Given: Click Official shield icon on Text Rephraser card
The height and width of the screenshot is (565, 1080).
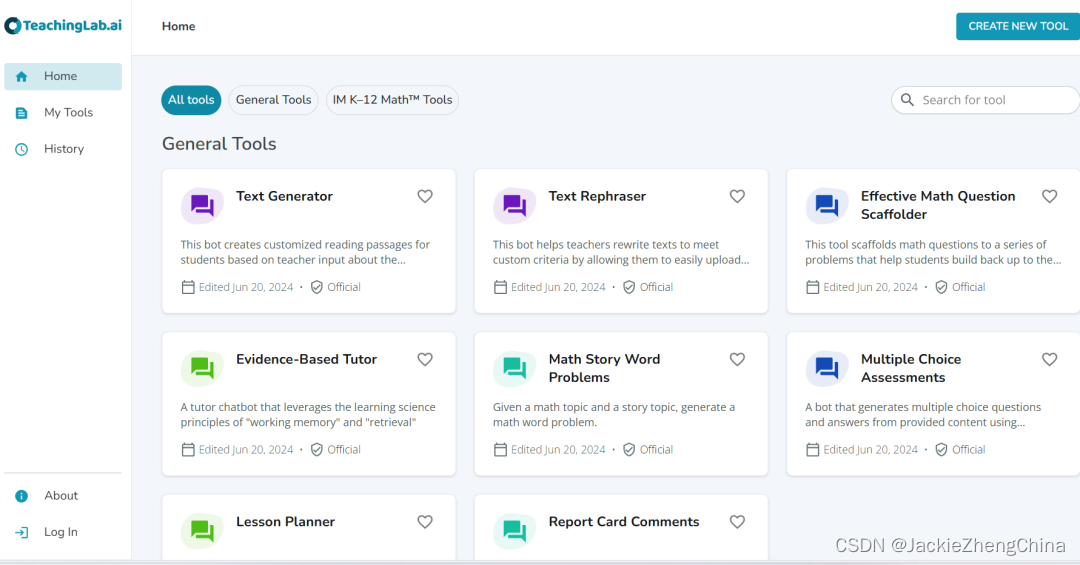Looking at the screenshot, I should pyautogui.click(x=629, y=287).
